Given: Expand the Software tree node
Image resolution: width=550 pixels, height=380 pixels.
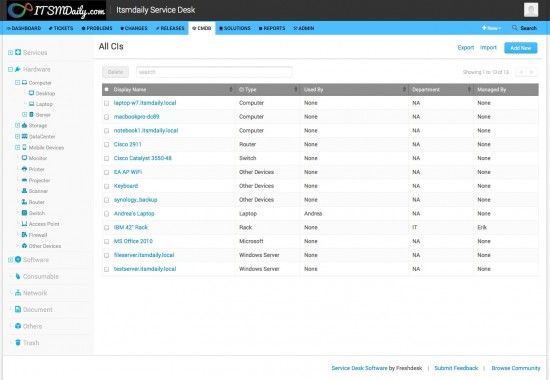Looking at the screenshot, I should coord(11,260).
